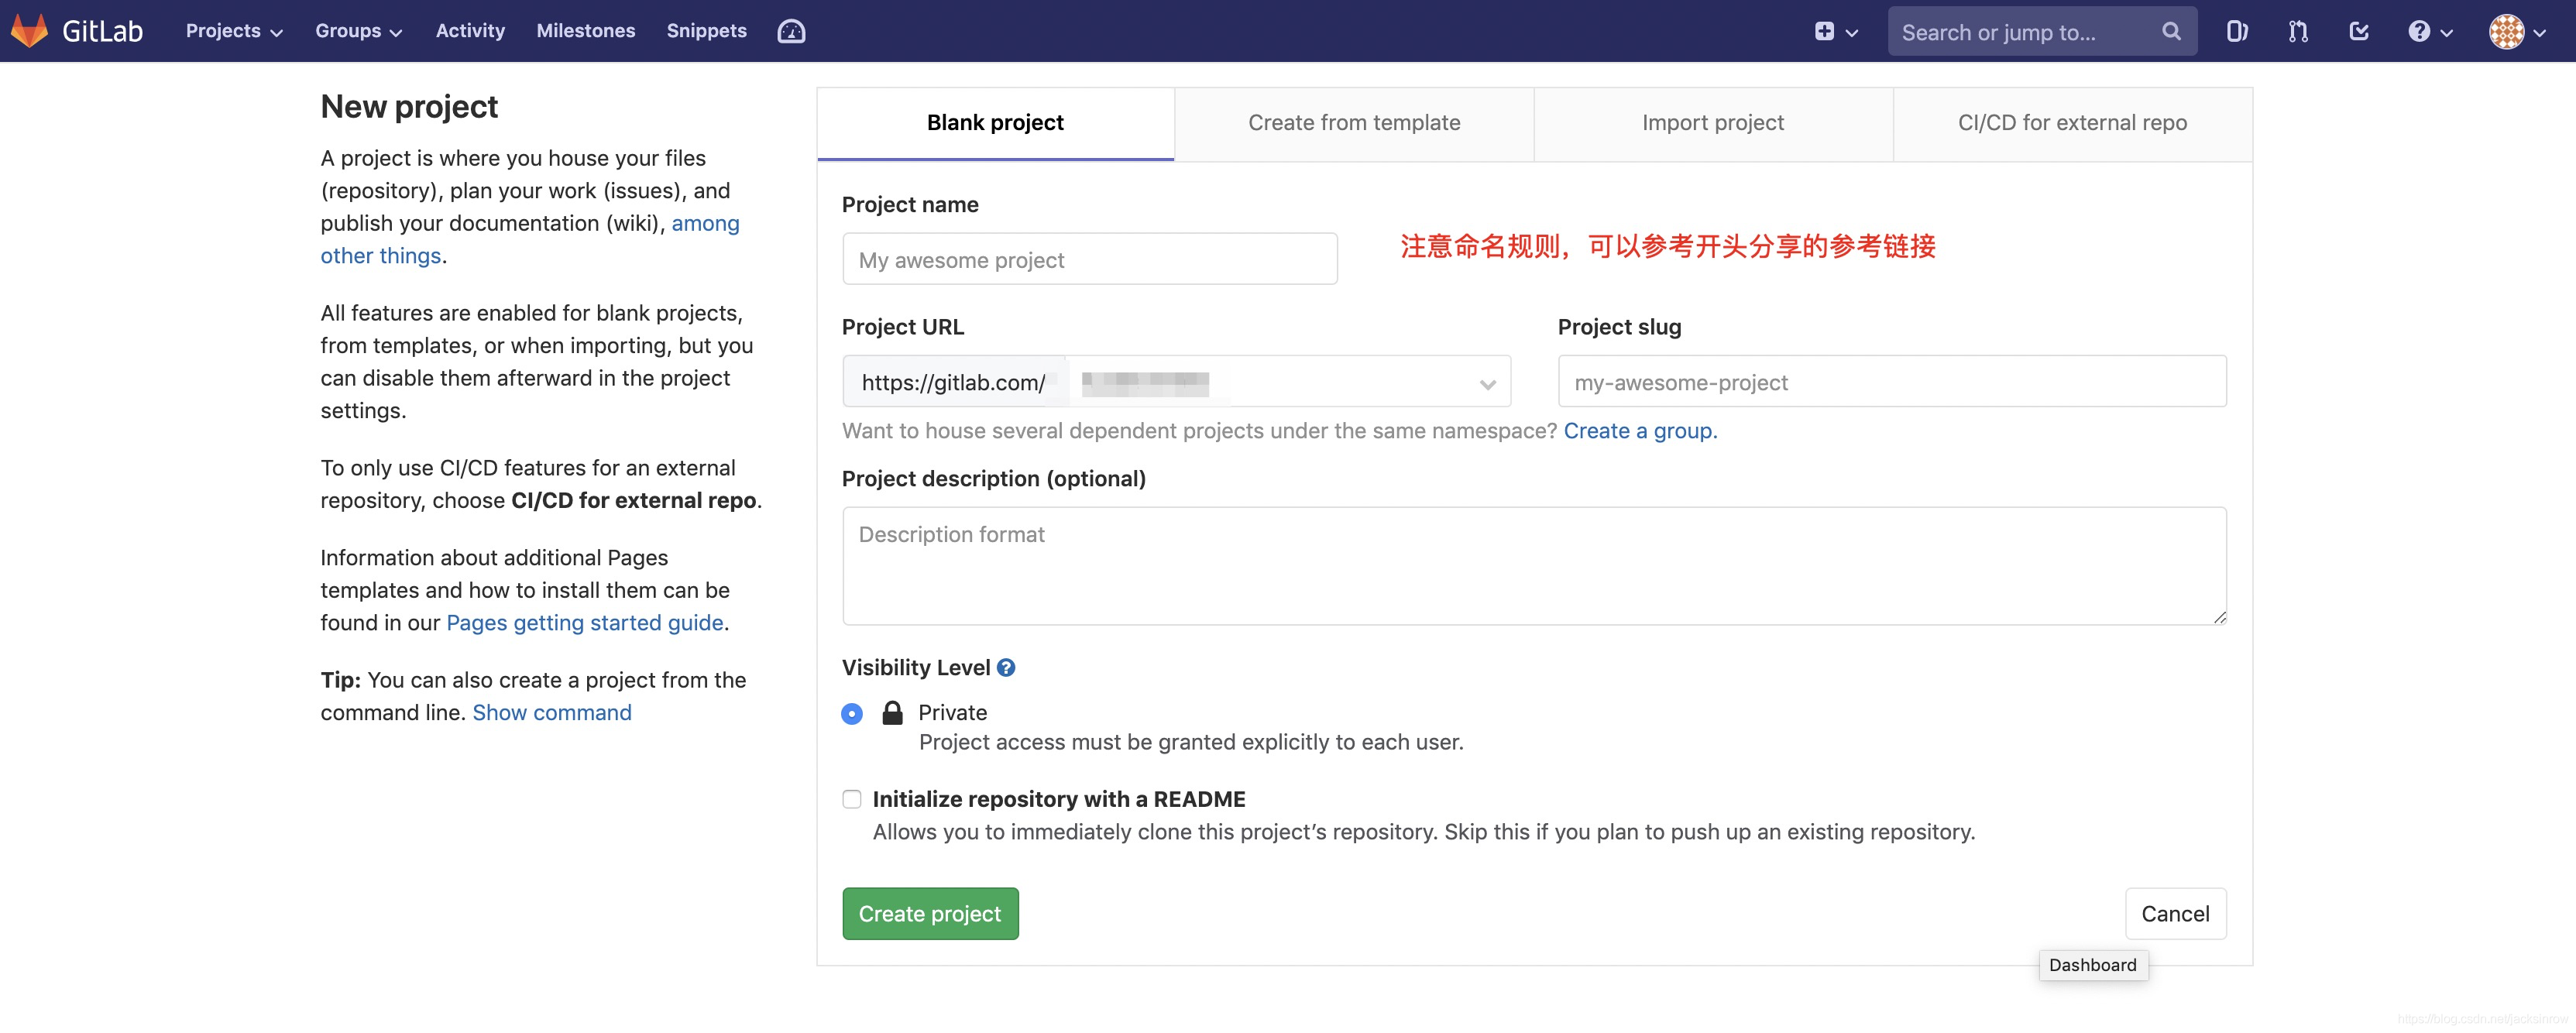Screen dimensions: 2576x1033
Task: Click the Visibility Level help icon
Action: click(x=1006, y=667)
